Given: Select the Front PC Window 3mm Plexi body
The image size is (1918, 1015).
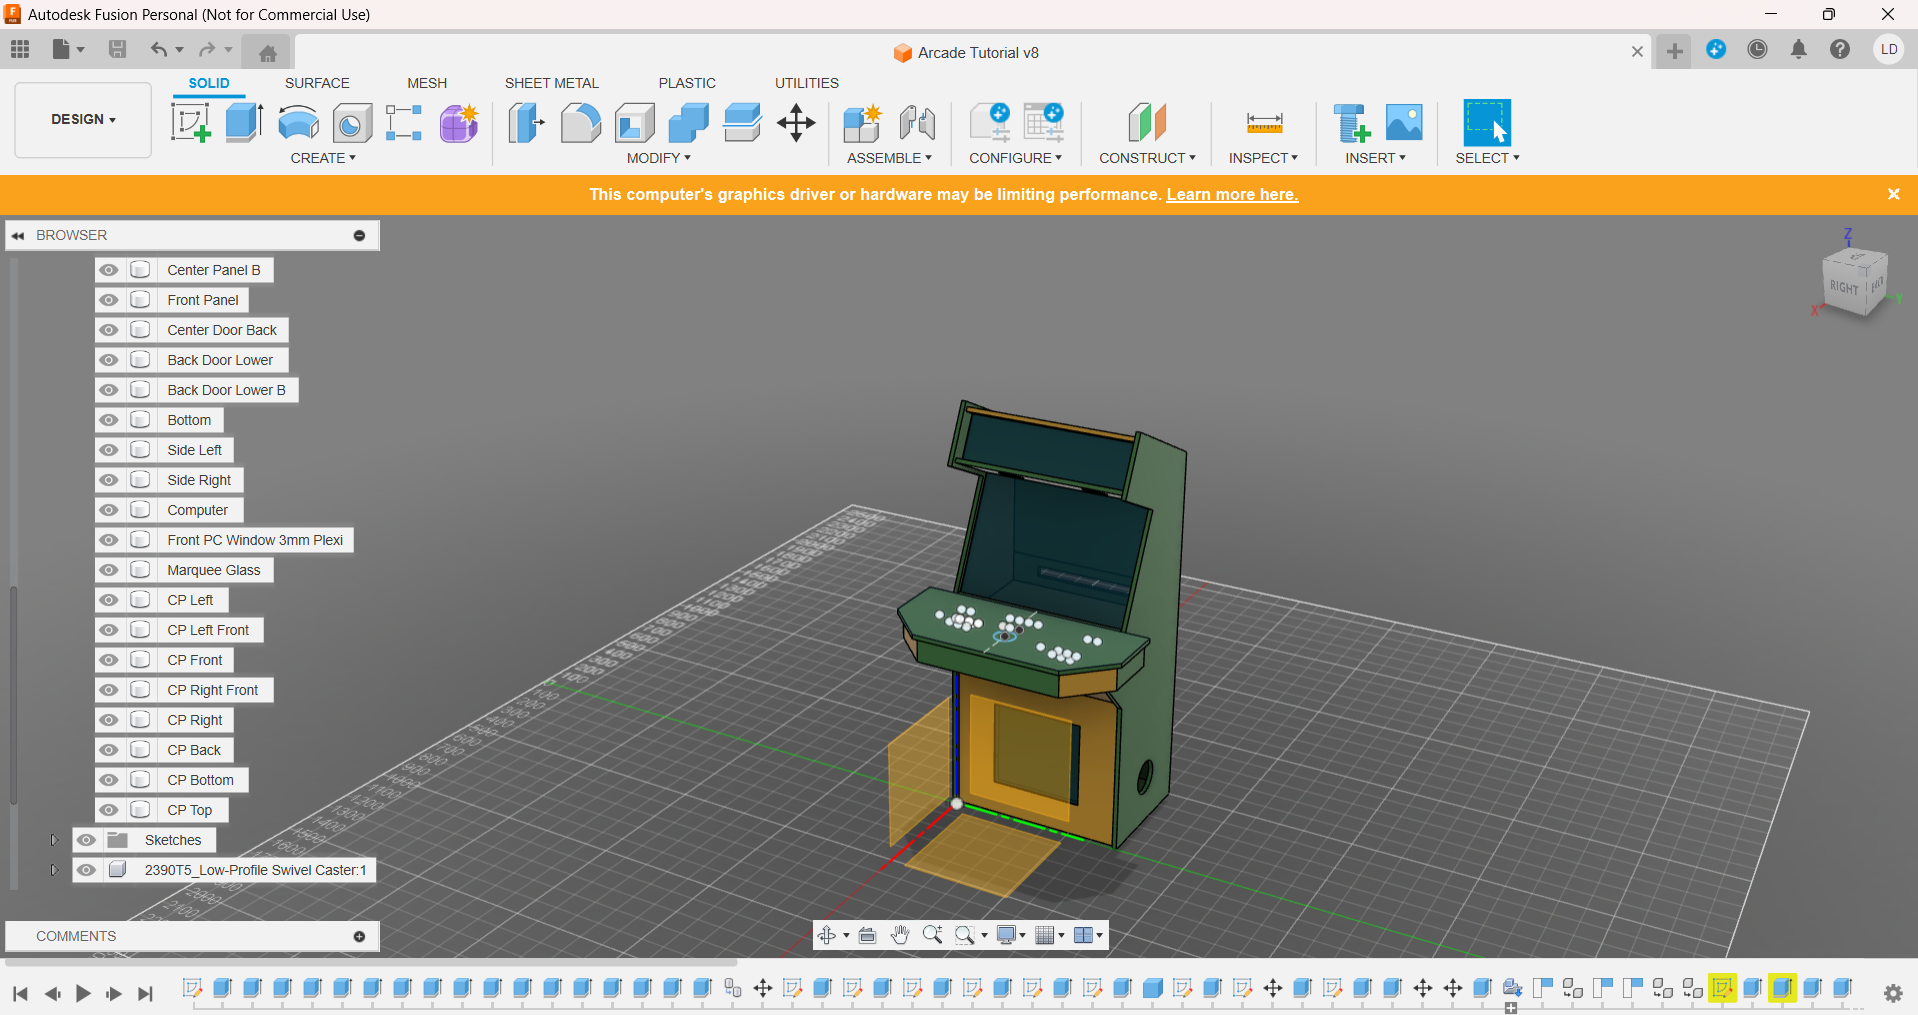Looking at the screenshot, I should click(x=255, y=540).
